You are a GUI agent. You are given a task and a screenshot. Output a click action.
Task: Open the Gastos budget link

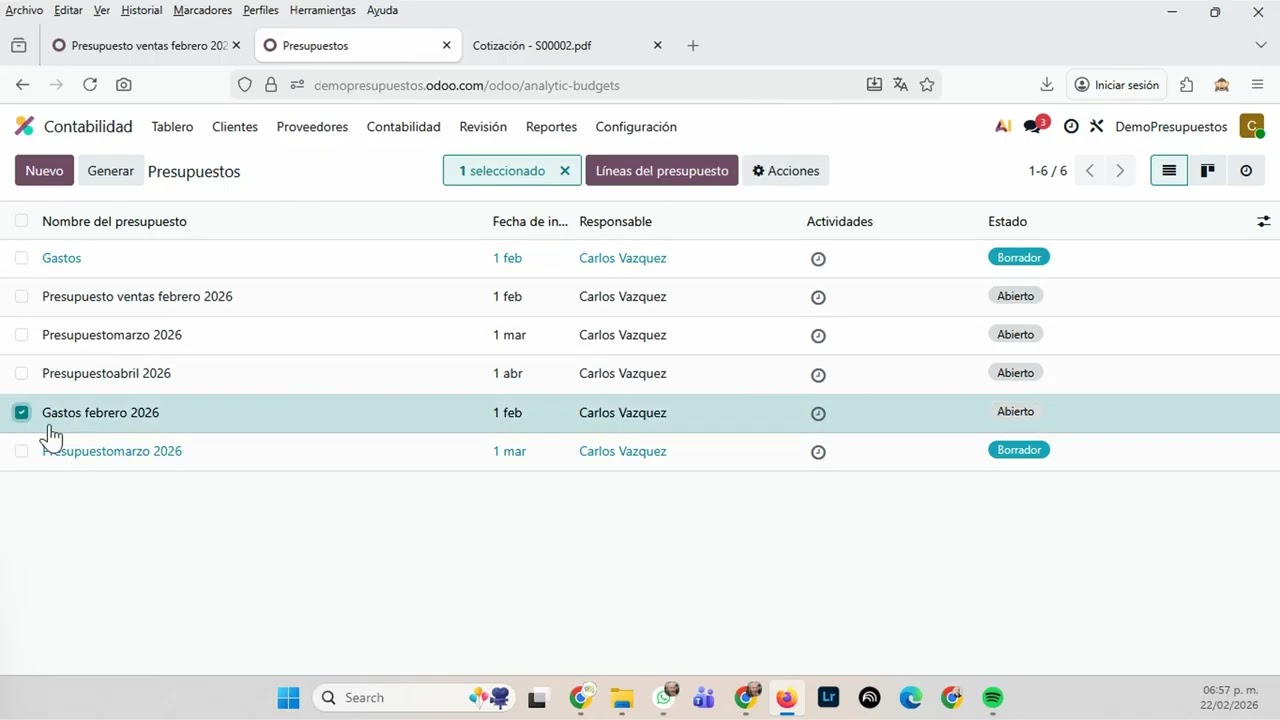61,258
